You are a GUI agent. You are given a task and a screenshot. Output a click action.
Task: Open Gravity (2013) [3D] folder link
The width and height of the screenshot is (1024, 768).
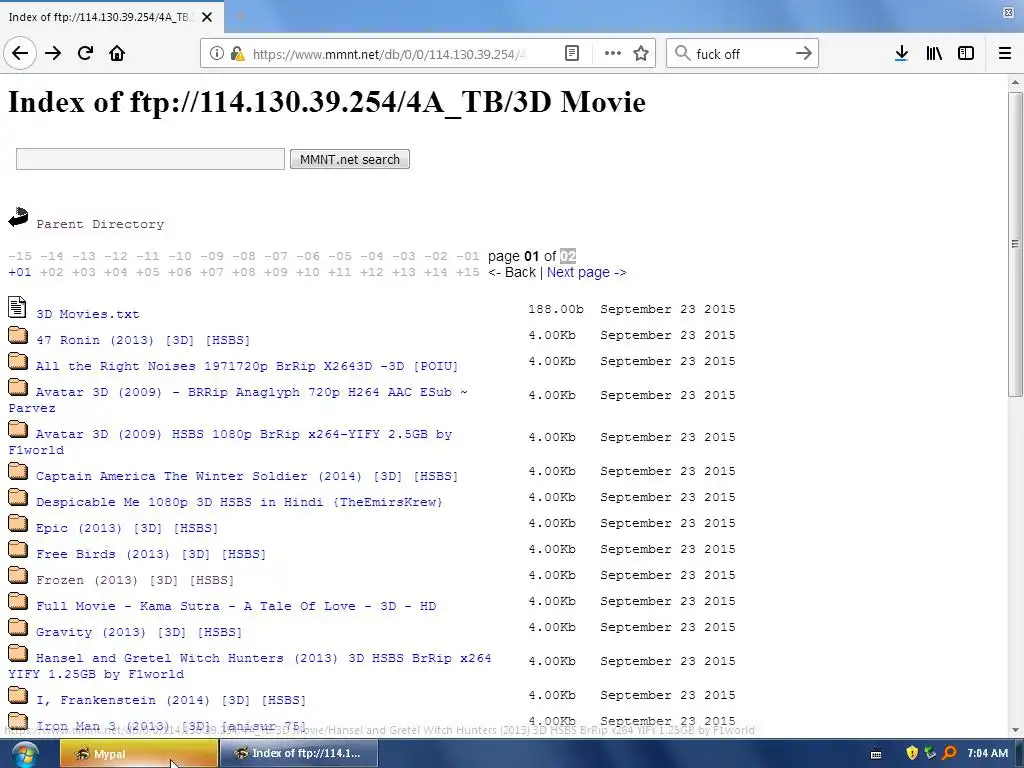tap(139, 633)
